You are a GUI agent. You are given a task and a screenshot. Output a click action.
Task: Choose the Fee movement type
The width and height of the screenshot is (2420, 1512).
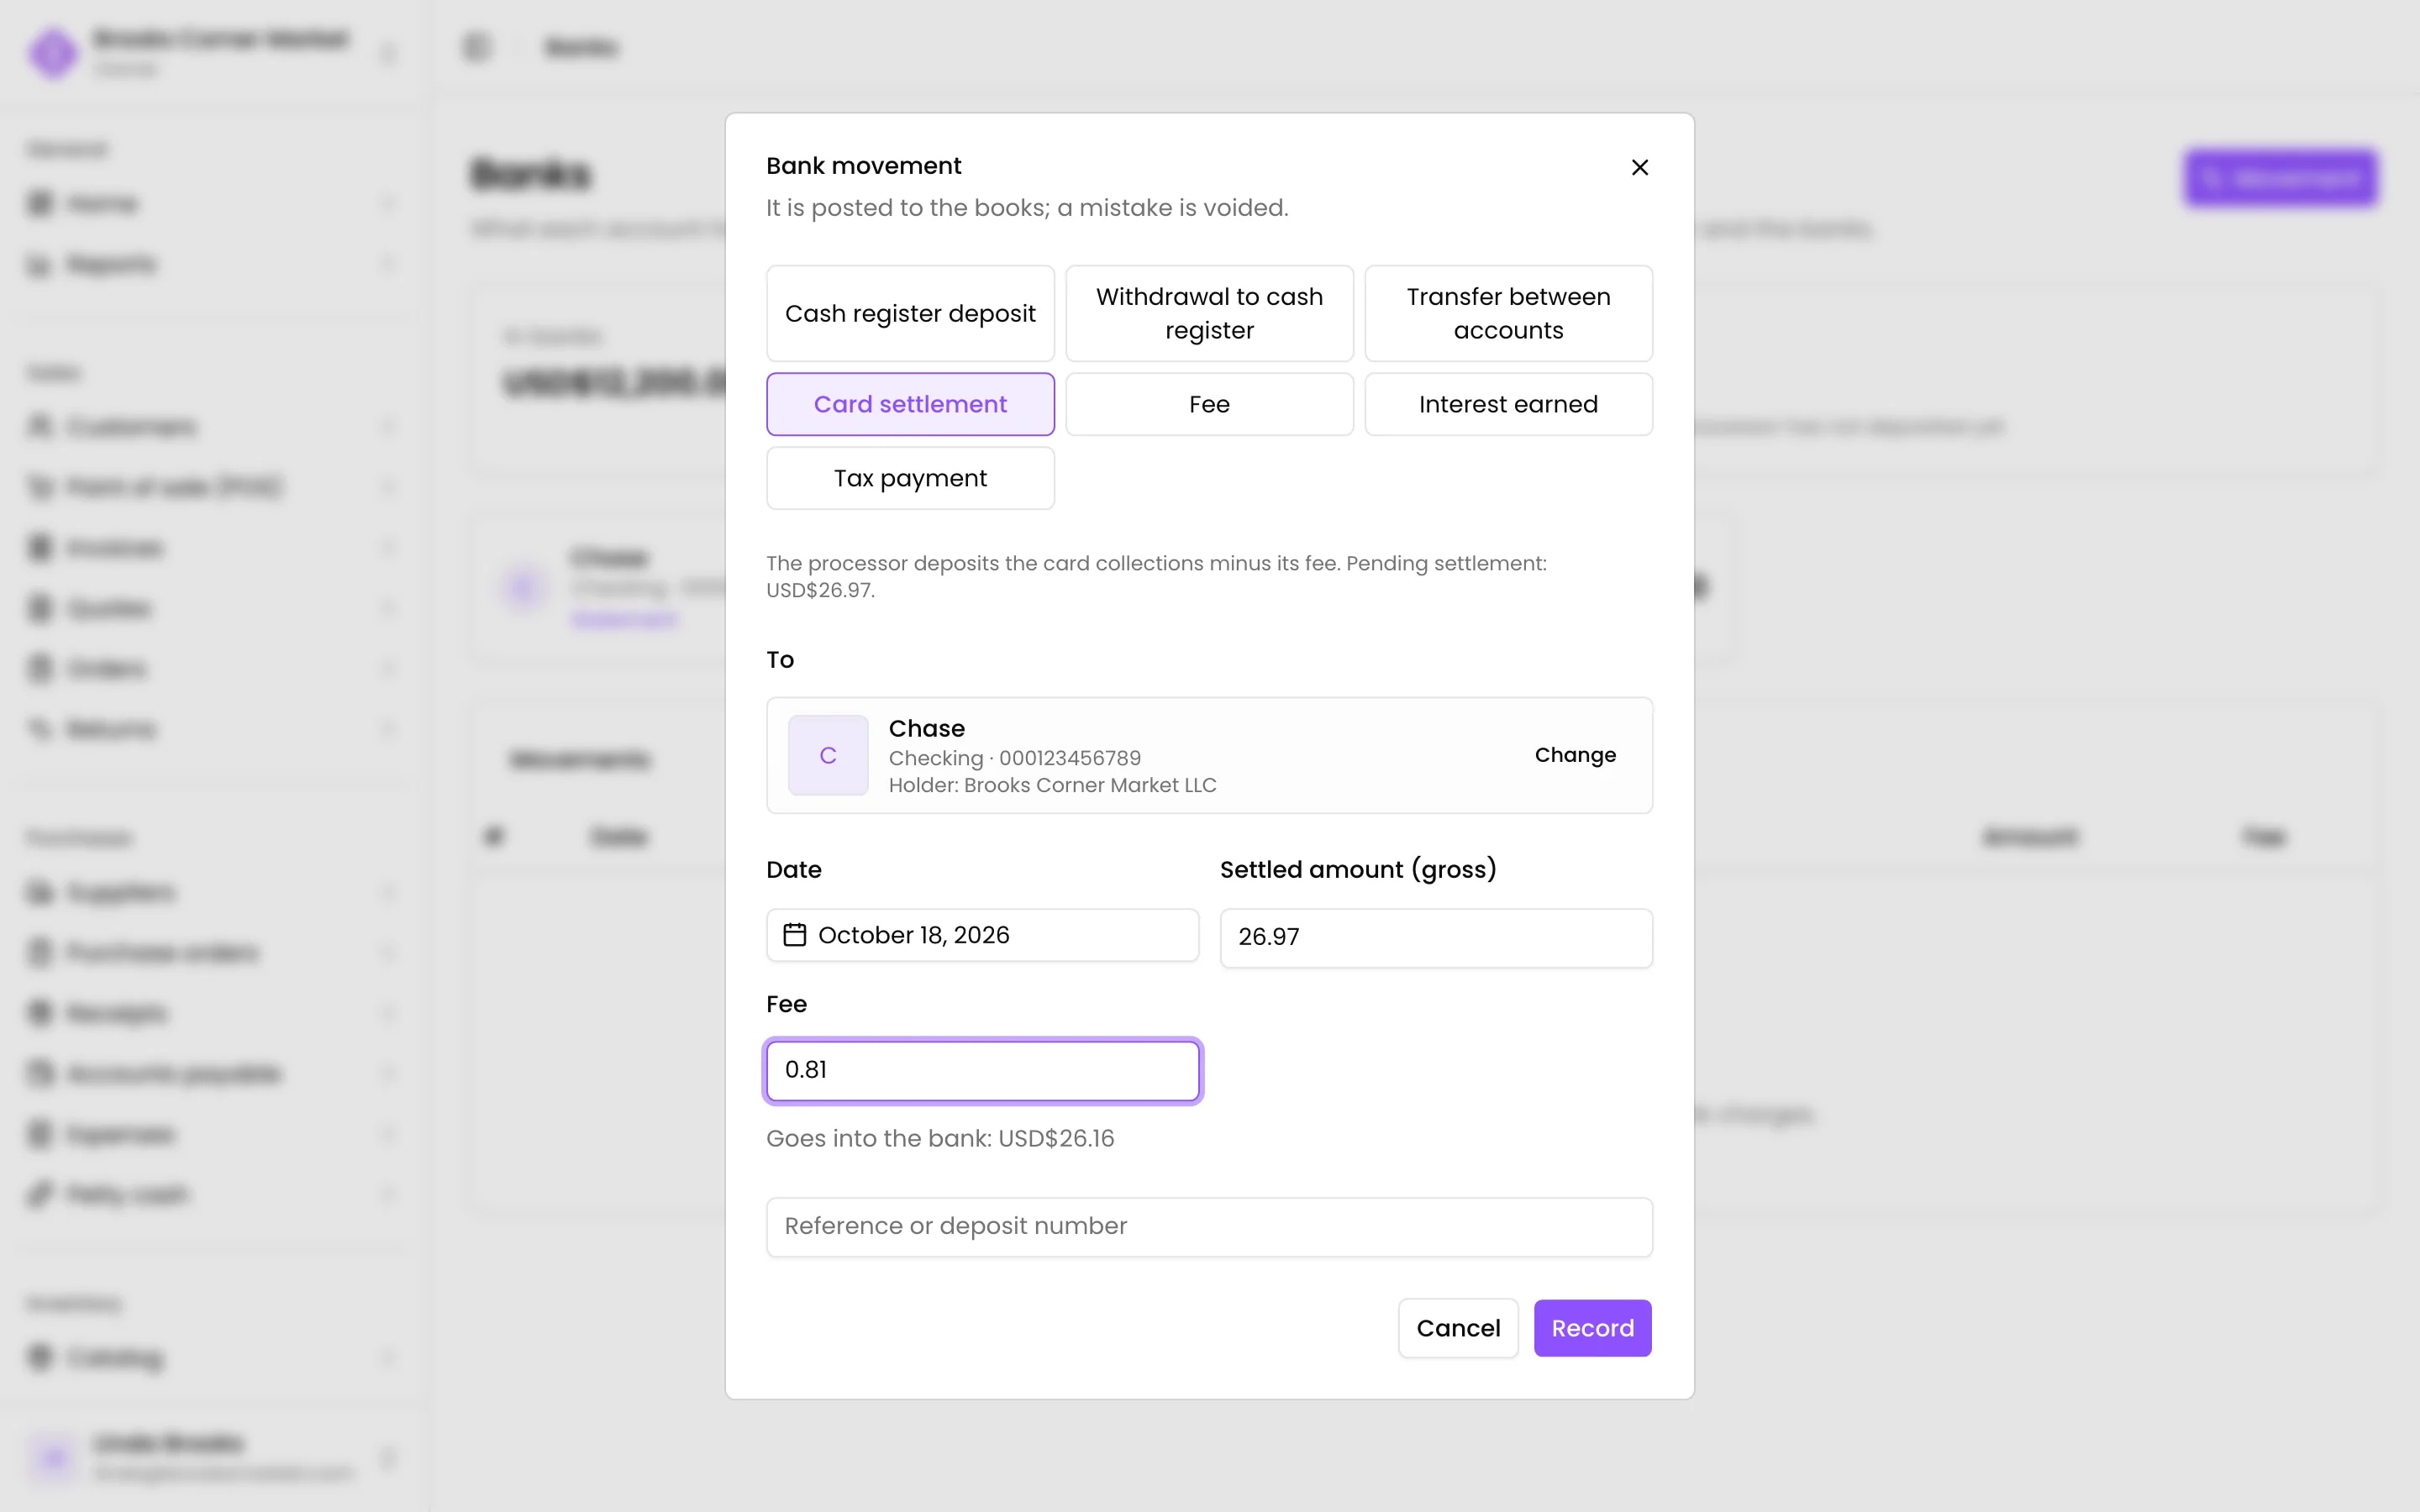pyautogui.click(x=1209, y=404)
